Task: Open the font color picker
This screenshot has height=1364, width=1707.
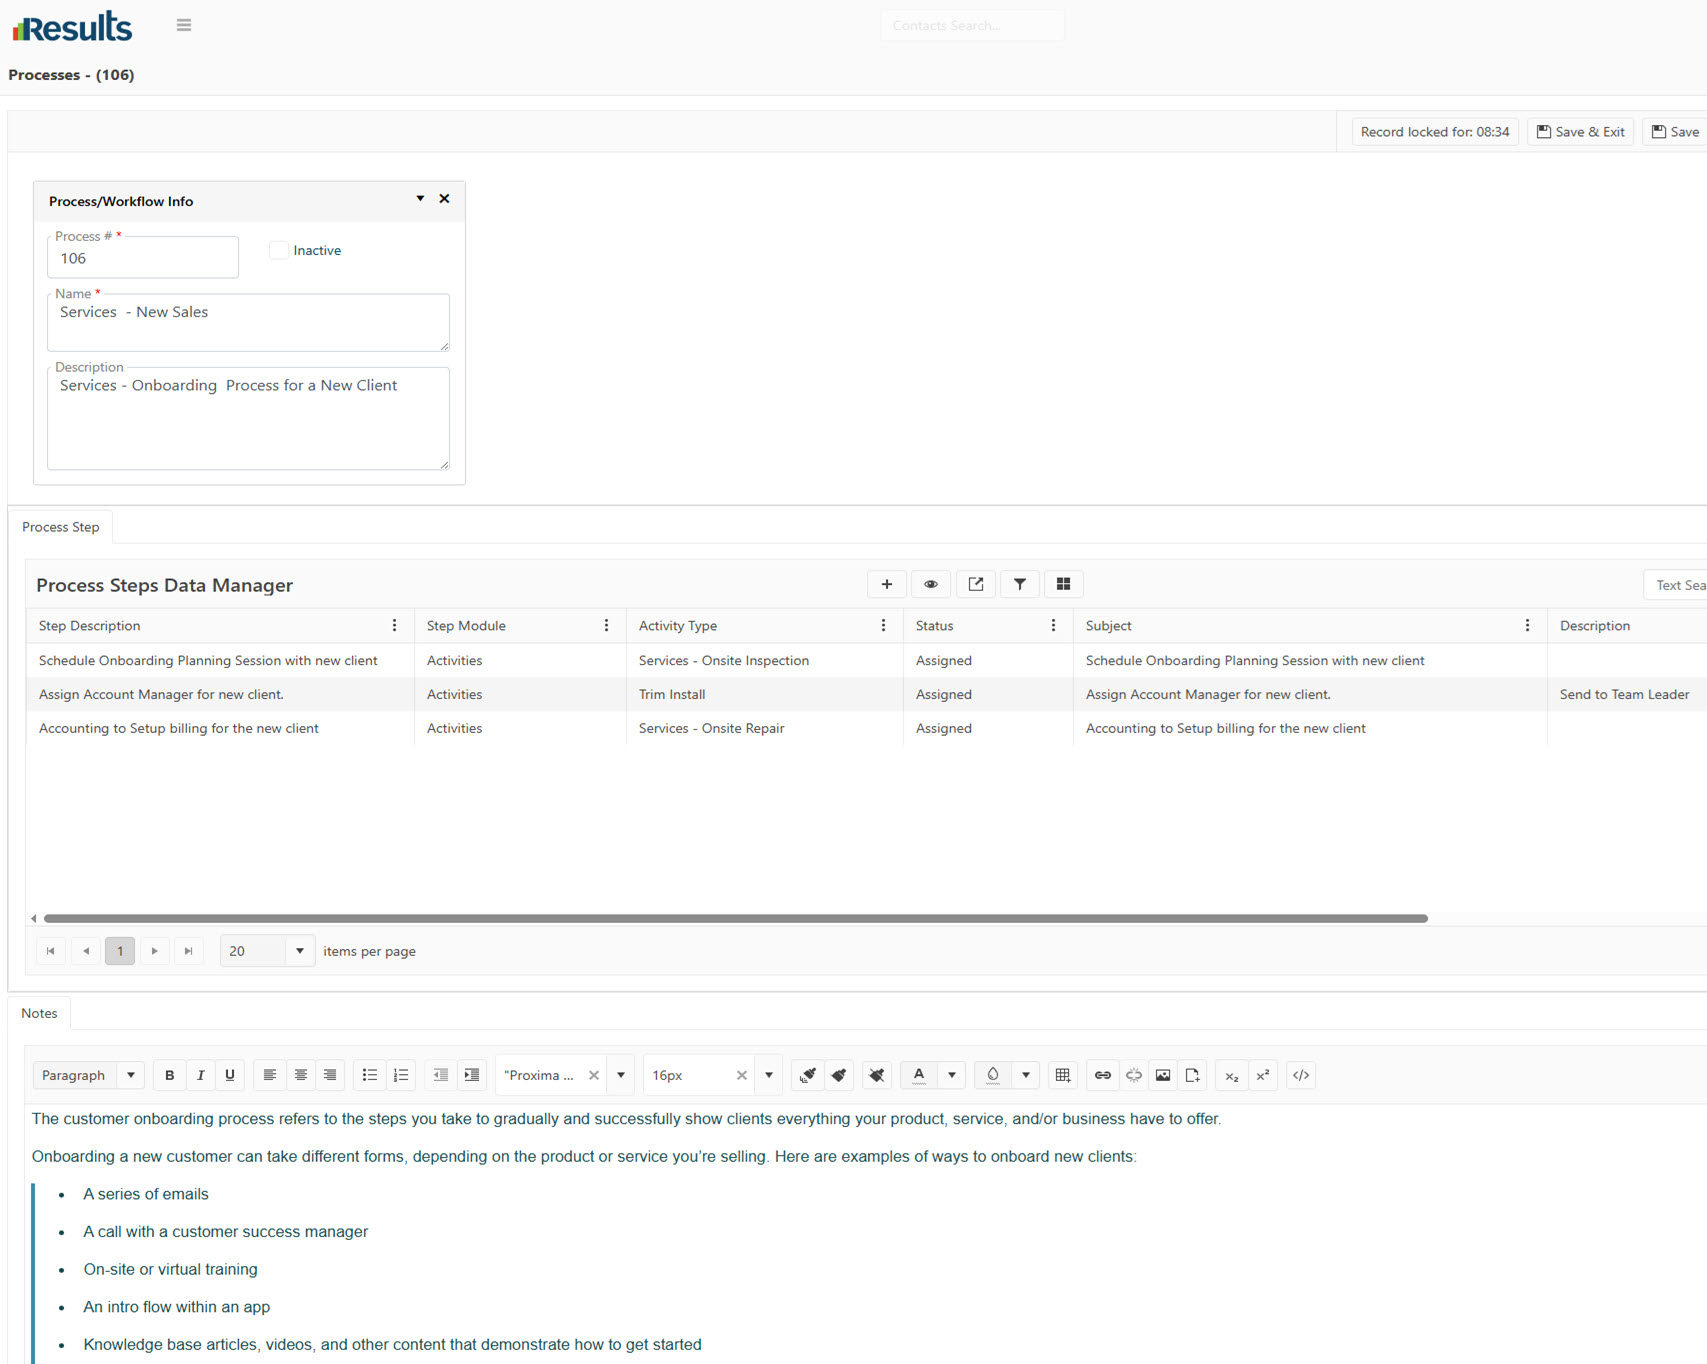Action: coord(919,1075)
